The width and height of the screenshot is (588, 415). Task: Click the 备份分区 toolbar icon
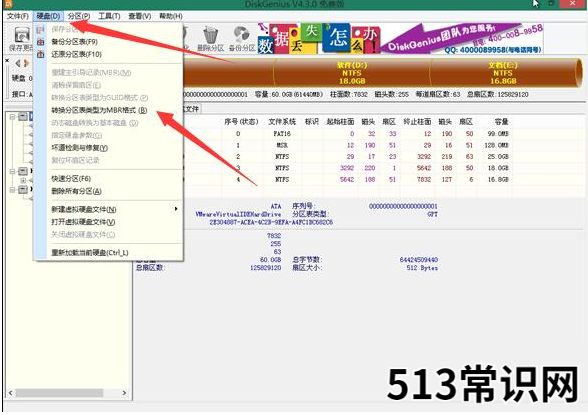coord(242,35)
